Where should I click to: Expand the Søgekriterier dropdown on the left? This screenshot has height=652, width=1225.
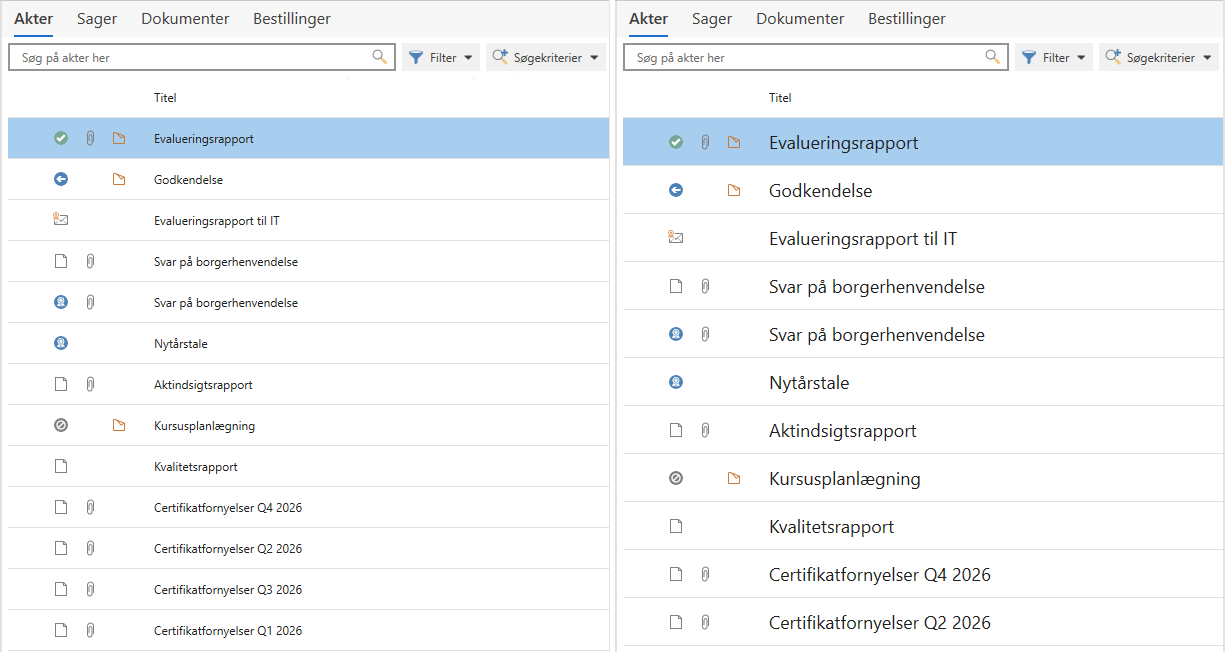point(546,57)
